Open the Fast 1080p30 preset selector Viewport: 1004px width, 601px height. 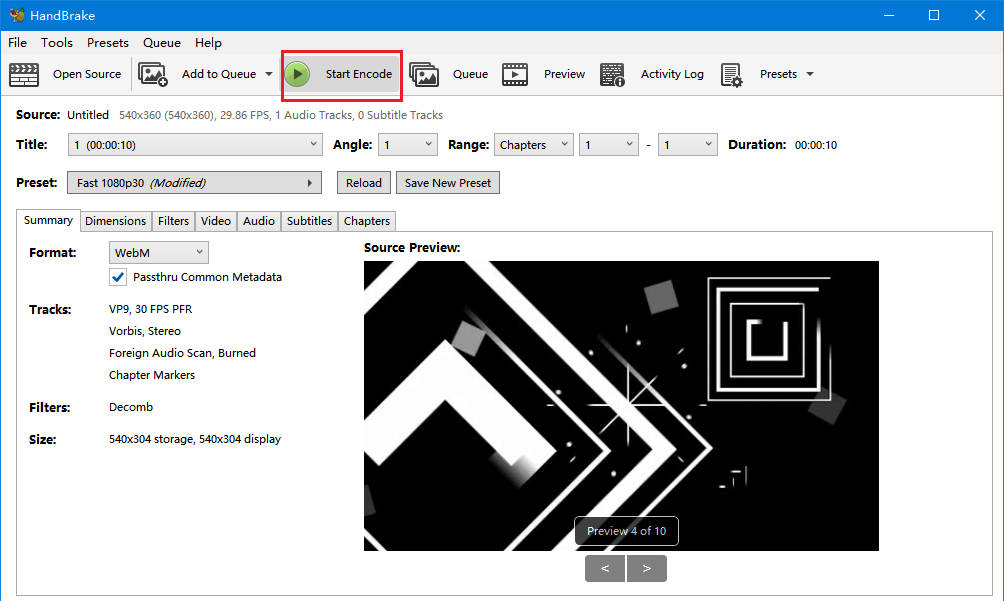click(x=194, y=183)
